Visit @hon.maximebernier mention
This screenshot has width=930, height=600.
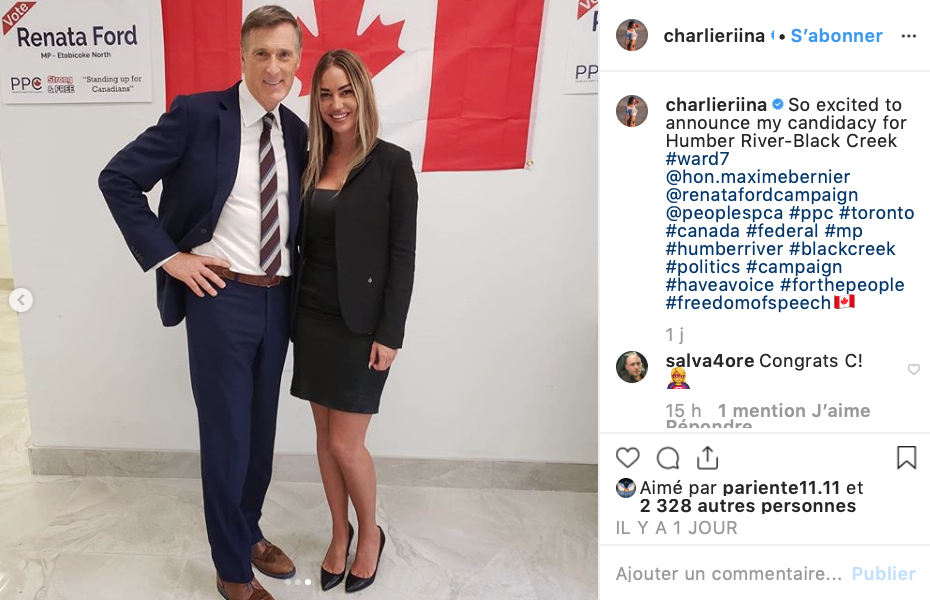tap(757, 177)
